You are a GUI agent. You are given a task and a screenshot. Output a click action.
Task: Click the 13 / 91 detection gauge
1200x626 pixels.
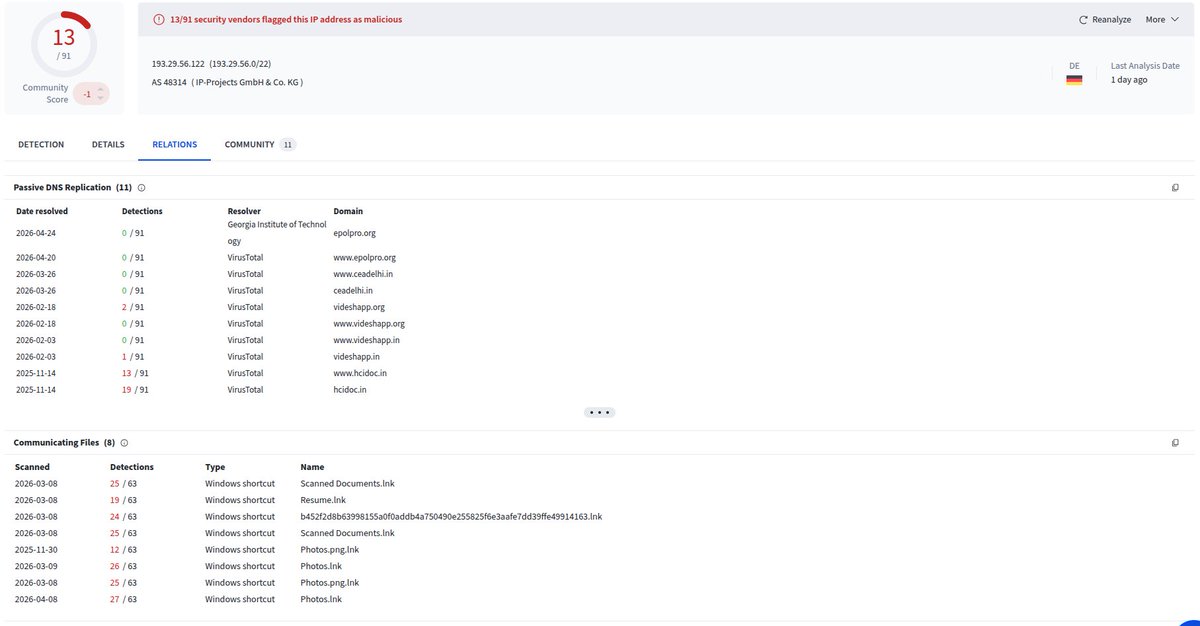64,42
